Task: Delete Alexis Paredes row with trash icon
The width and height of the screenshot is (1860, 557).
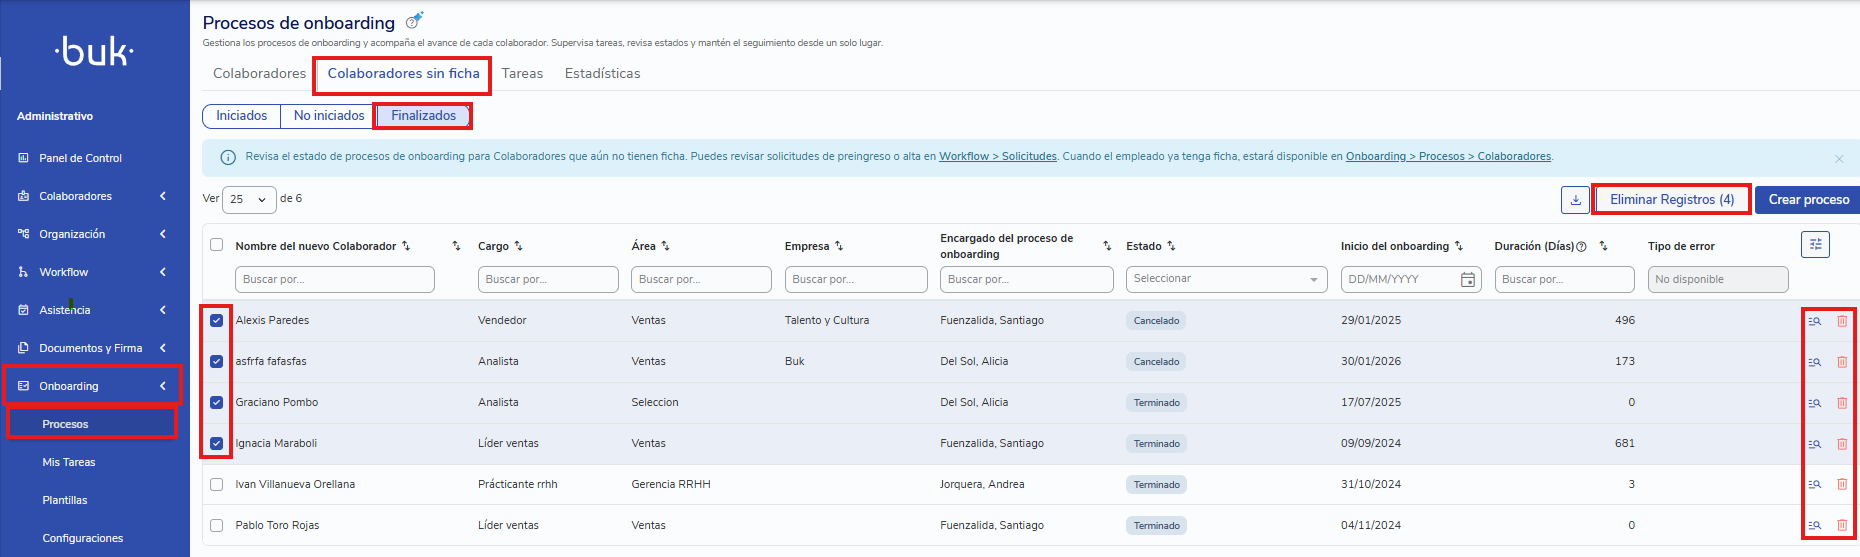Action: pos(1842,321)
